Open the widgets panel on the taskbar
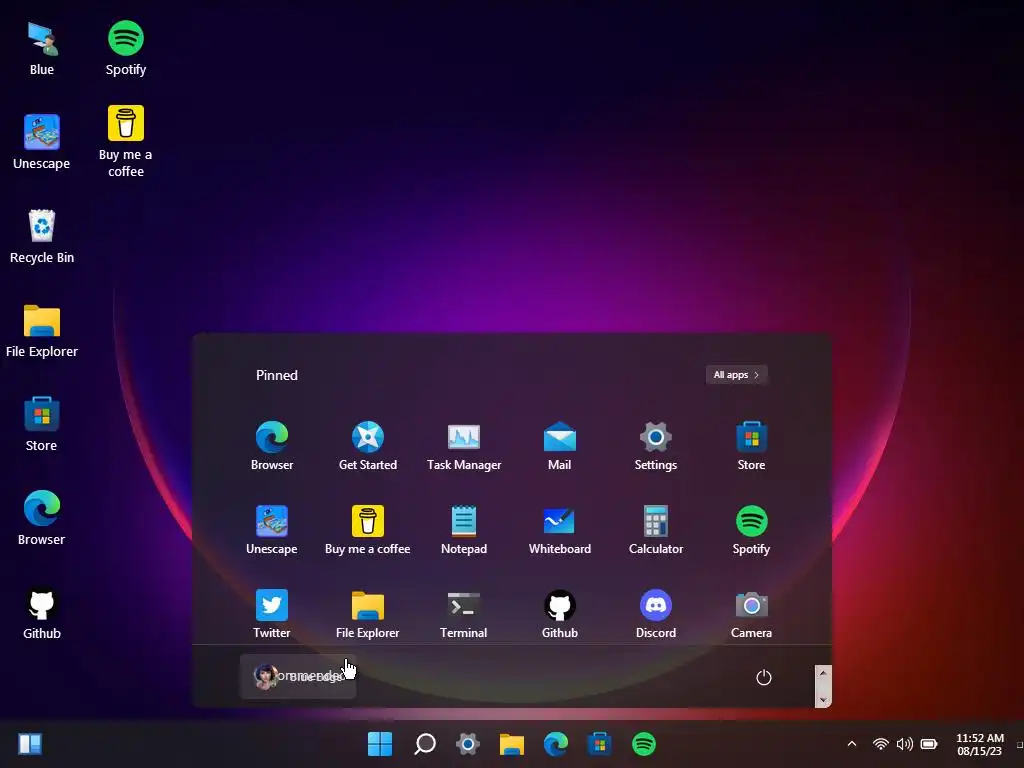This screenshot has width=1024, height=768. pyautogui.click(x=30, y=744)
